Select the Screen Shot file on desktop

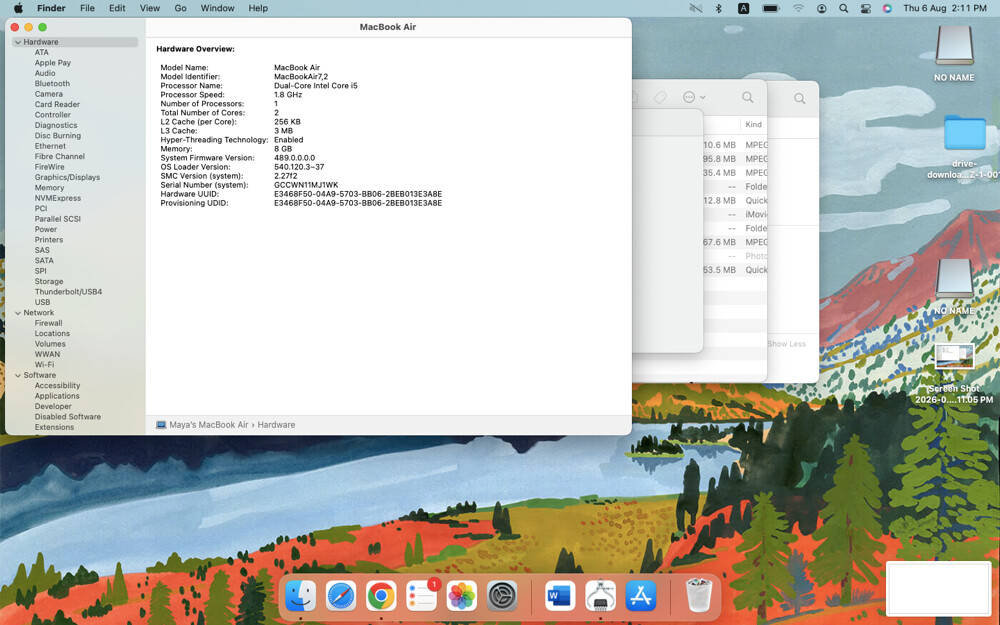coord(954,373)
